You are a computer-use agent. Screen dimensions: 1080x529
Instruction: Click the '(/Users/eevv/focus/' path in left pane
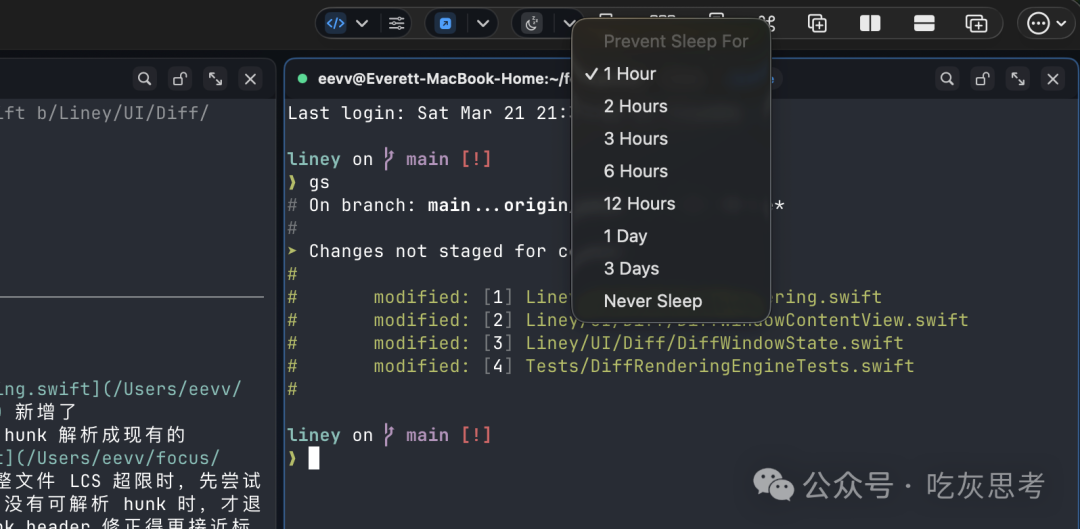116,458
